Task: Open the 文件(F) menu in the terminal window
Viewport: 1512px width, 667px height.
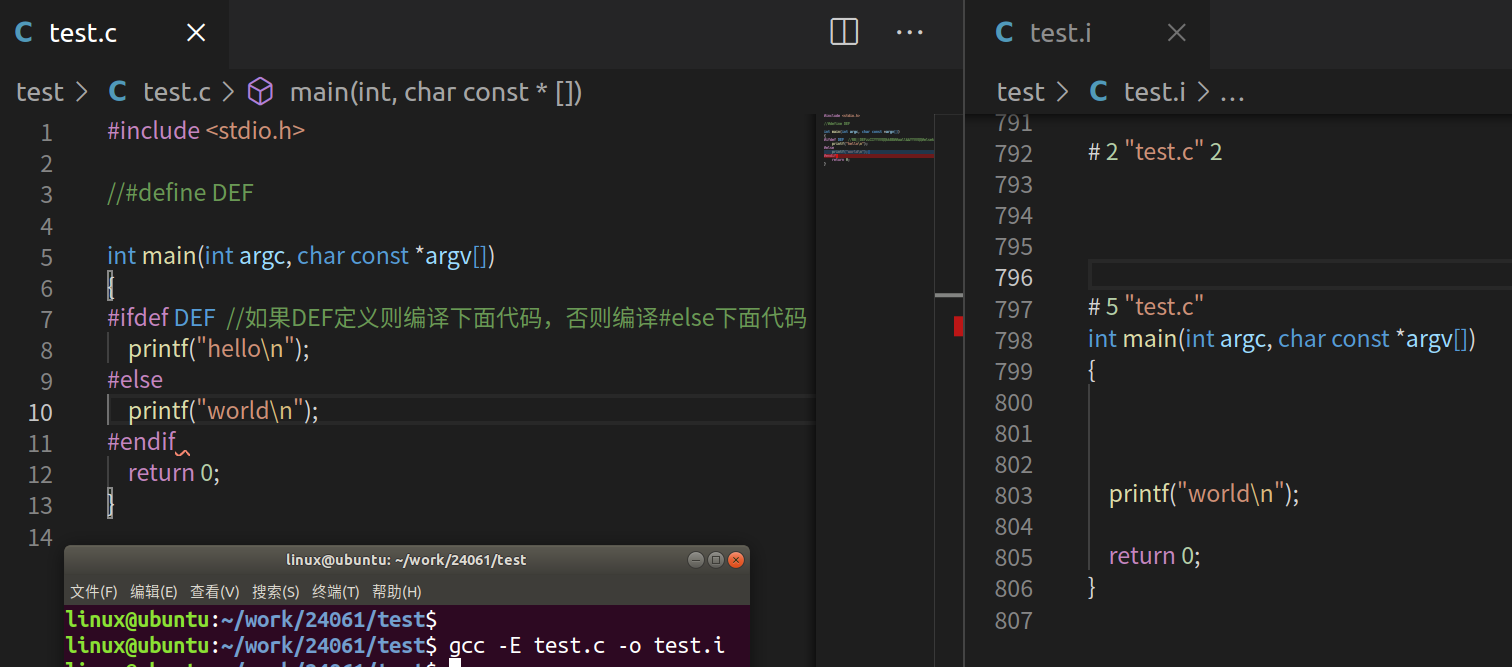Action: point(94,591)
